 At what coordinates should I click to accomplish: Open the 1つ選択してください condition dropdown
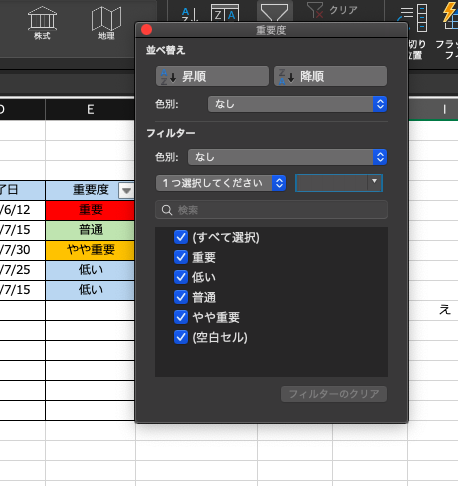[x=221, y=183]
